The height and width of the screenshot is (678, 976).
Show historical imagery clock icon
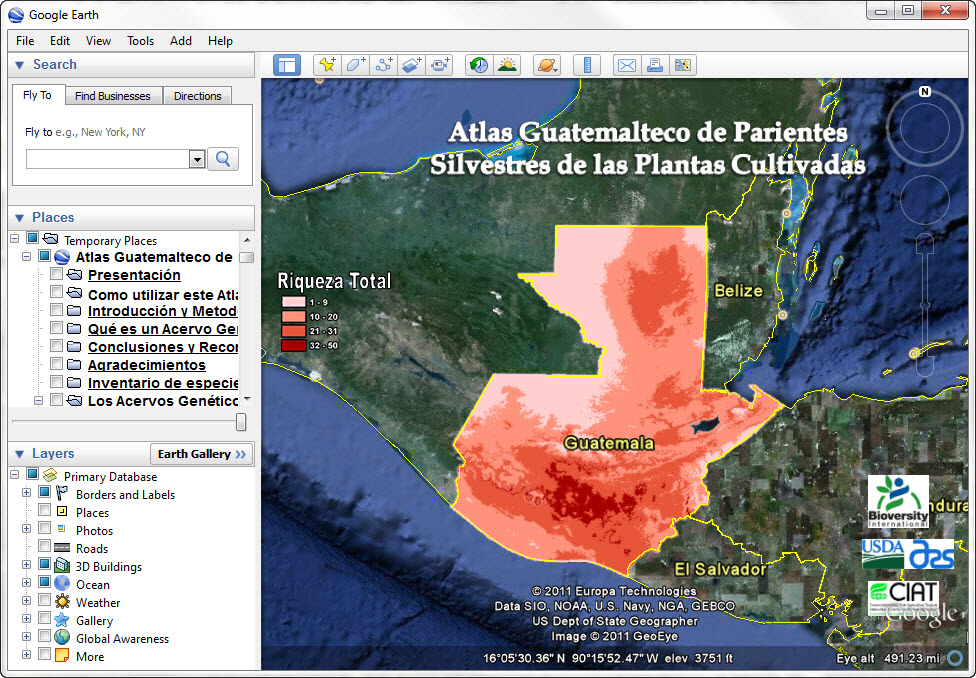tap(479, 65)
